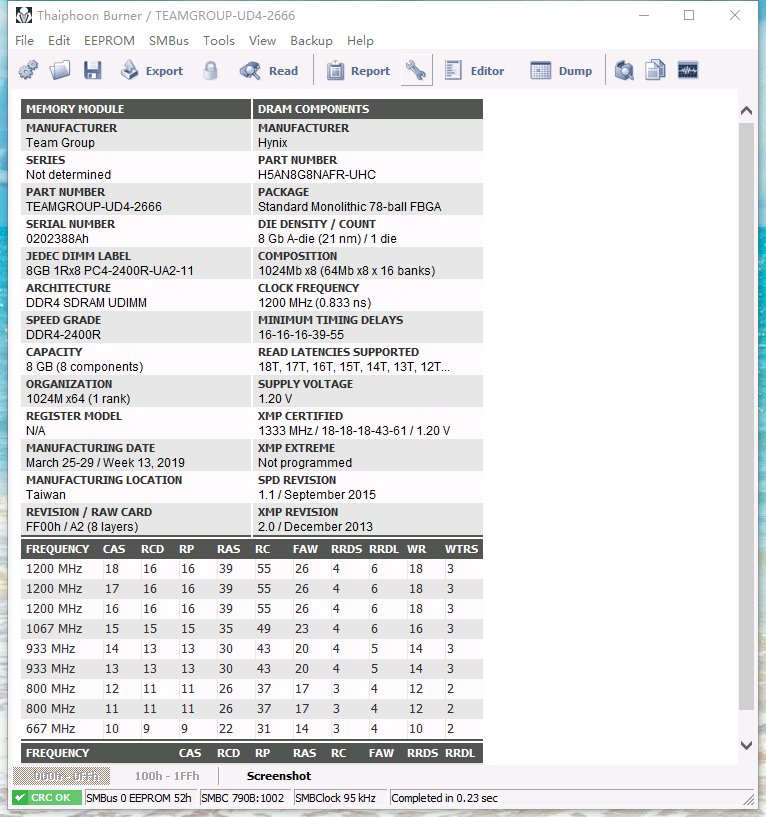Open a file with the folder icon

click(x=60, y=71)
